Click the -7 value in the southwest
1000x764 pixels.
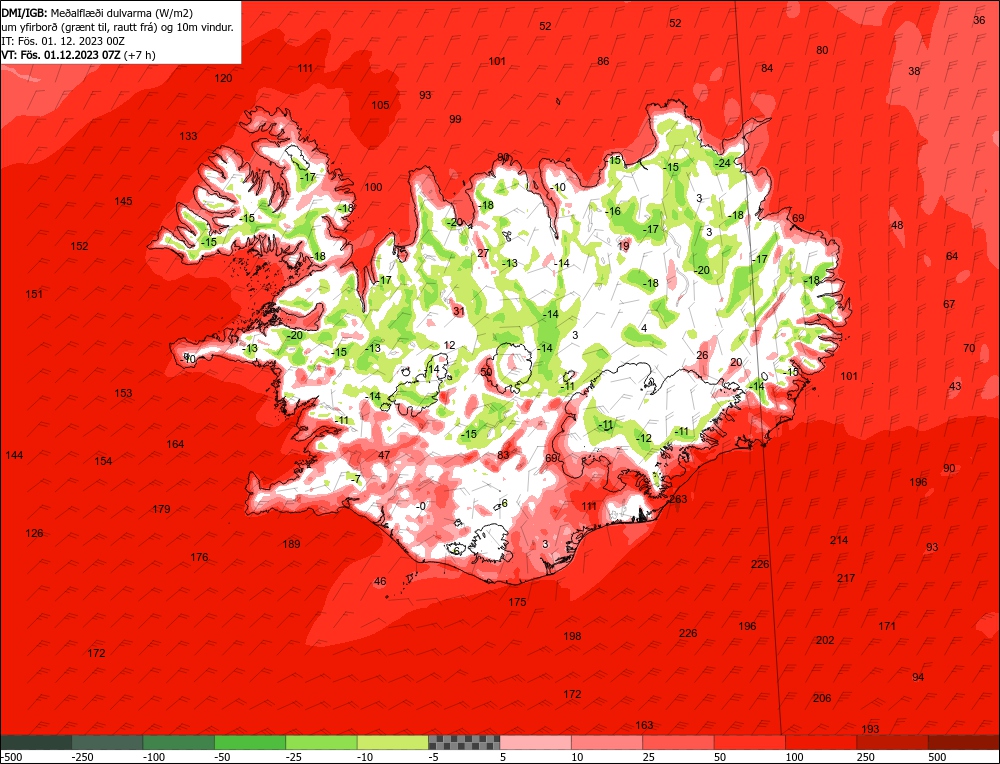356,479
